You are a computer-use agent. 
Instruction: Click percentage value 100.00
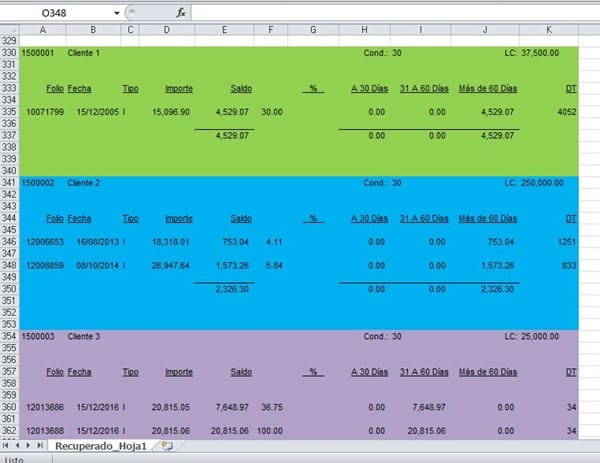point(270,431)
